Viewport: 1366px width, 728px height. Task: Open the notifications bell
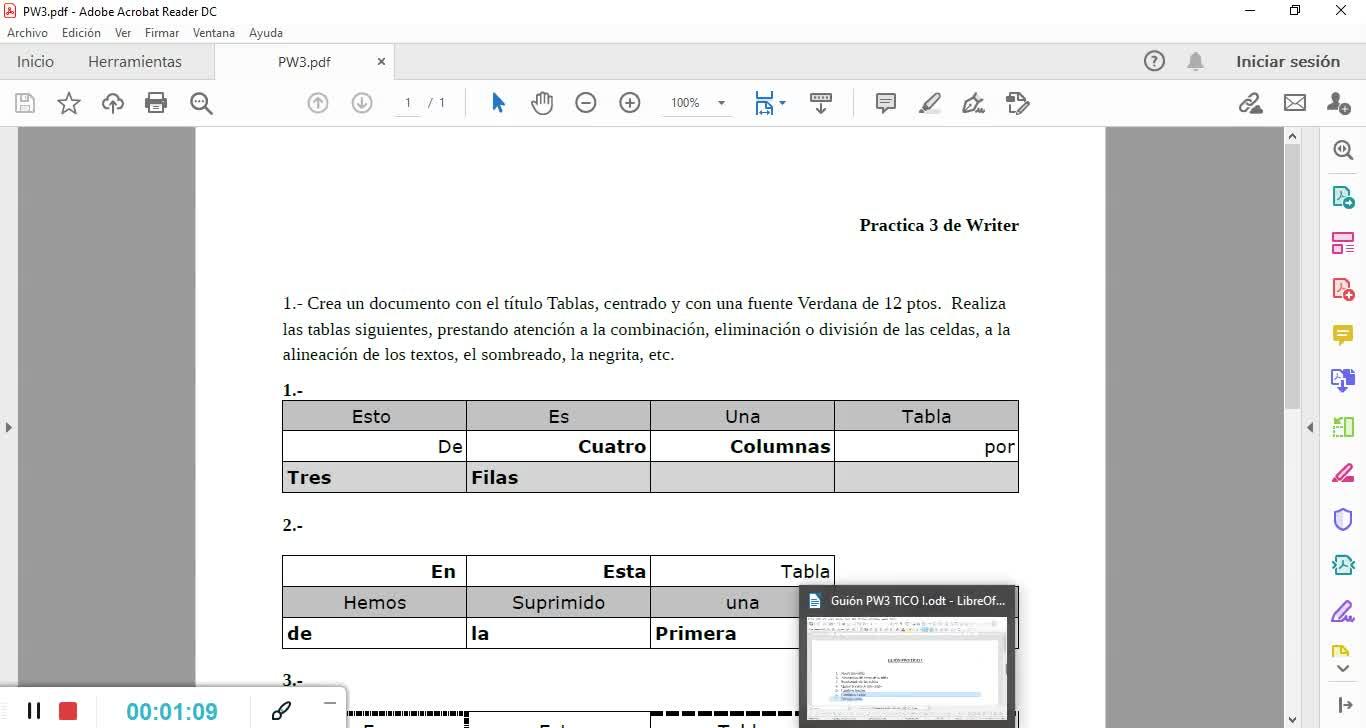point(1195,61)
